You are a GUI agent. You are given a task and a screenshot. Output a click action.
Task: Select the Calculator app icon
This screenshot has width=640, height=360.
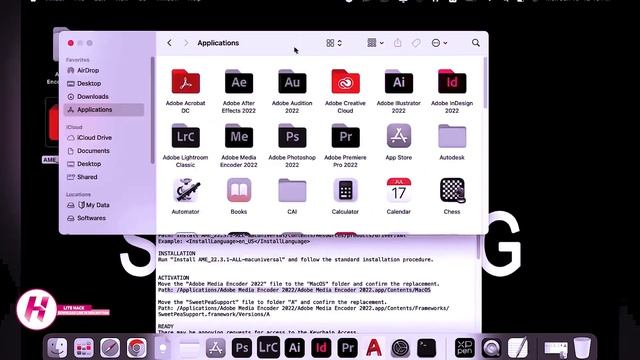345,190
